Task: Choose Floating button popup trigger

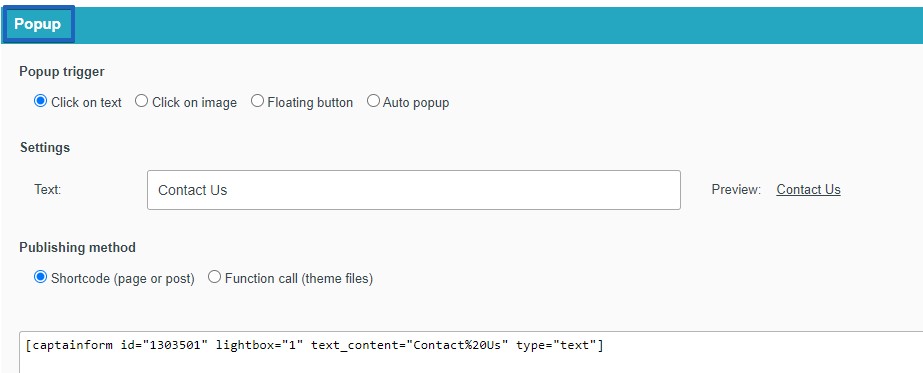Action: (x=257, y=101)
